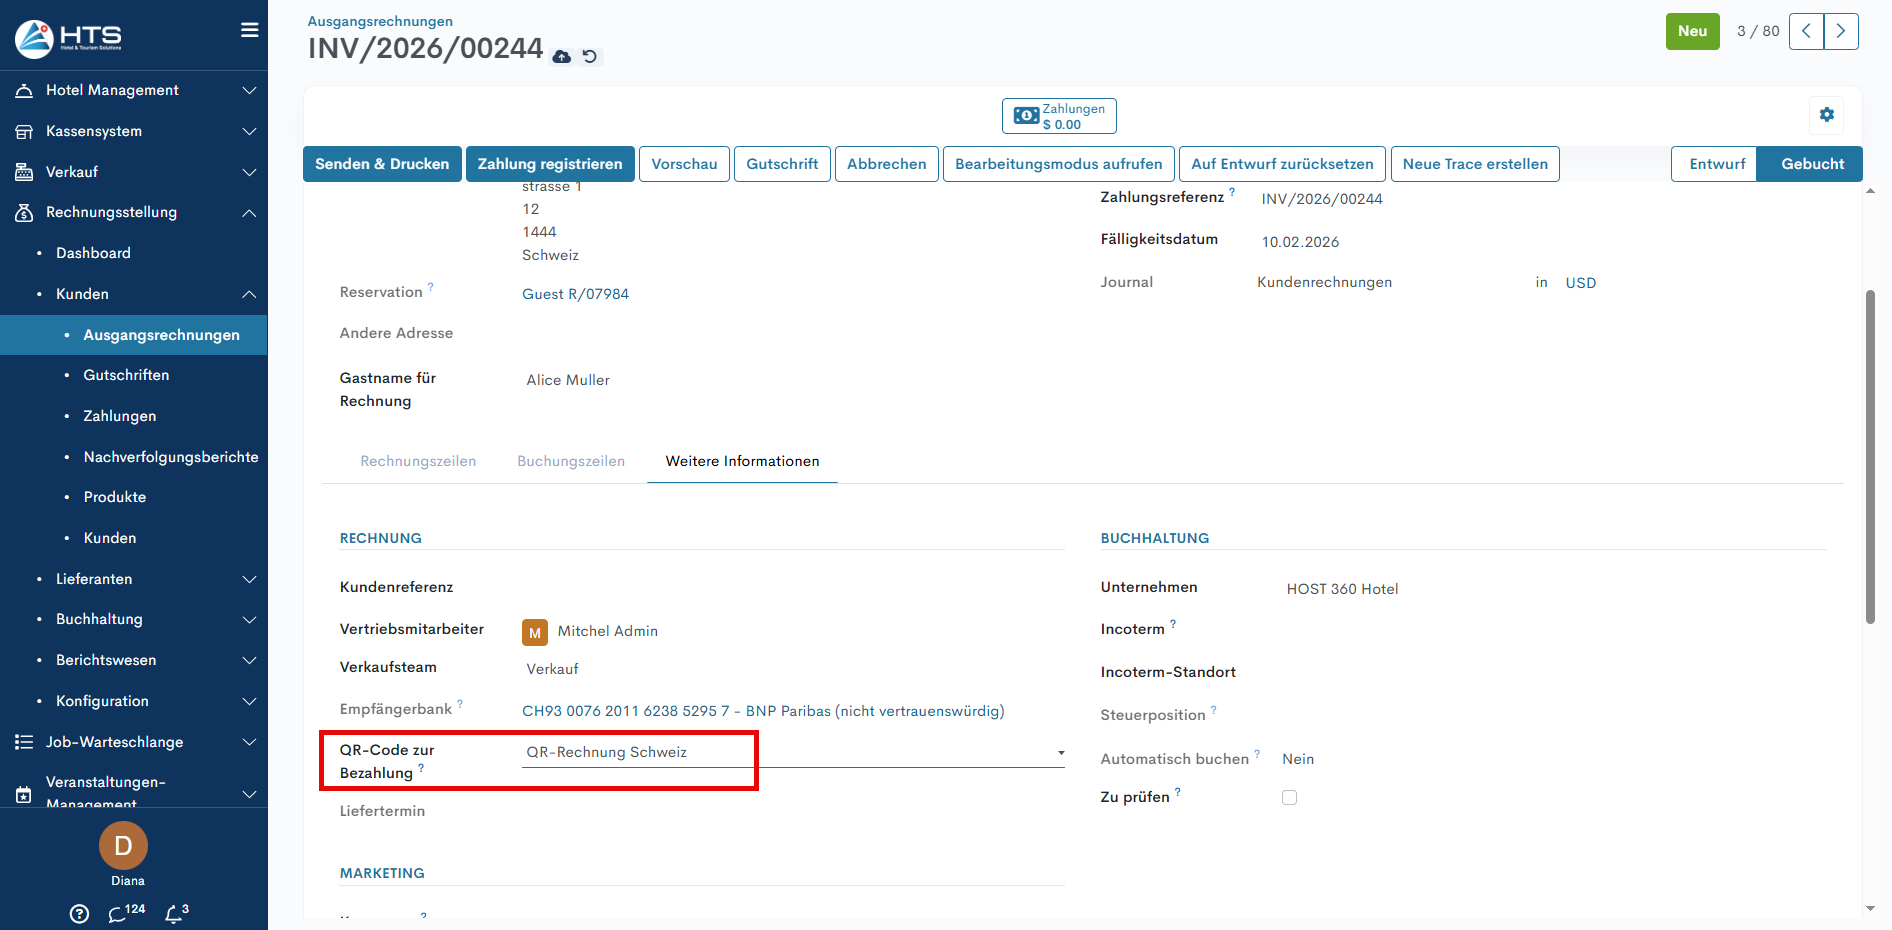Open the settings gear icon on the form
Image resolution: width=1892 pixels, height=930 pixels.
point(1827,115)
